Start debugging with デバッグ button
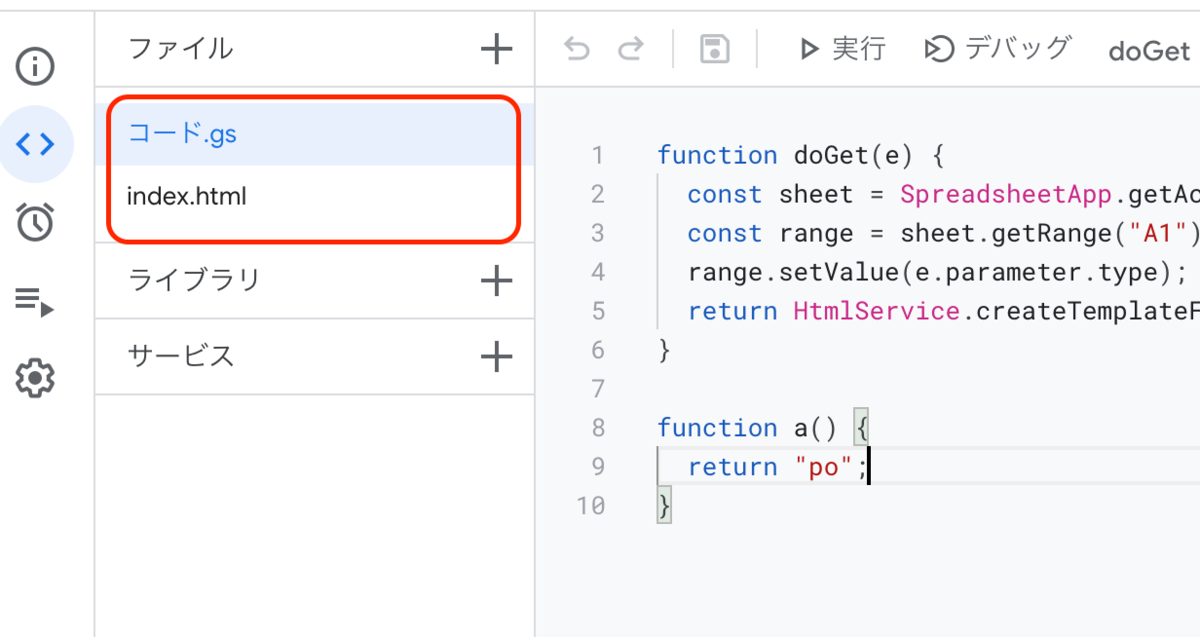The height and width of the screenshot is (637, 1200). pyautogui.click(x=997, y=48)
